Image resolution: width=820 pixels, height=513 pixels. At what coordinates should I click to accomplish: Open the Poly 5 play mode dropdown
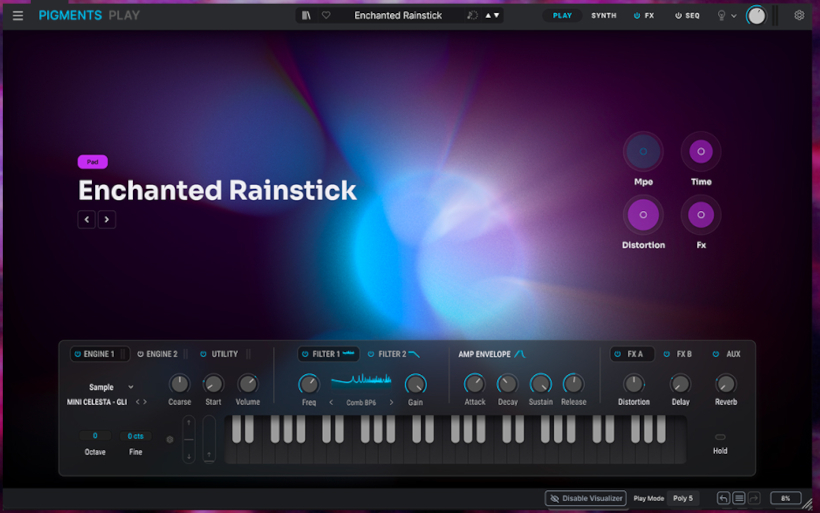683,498
